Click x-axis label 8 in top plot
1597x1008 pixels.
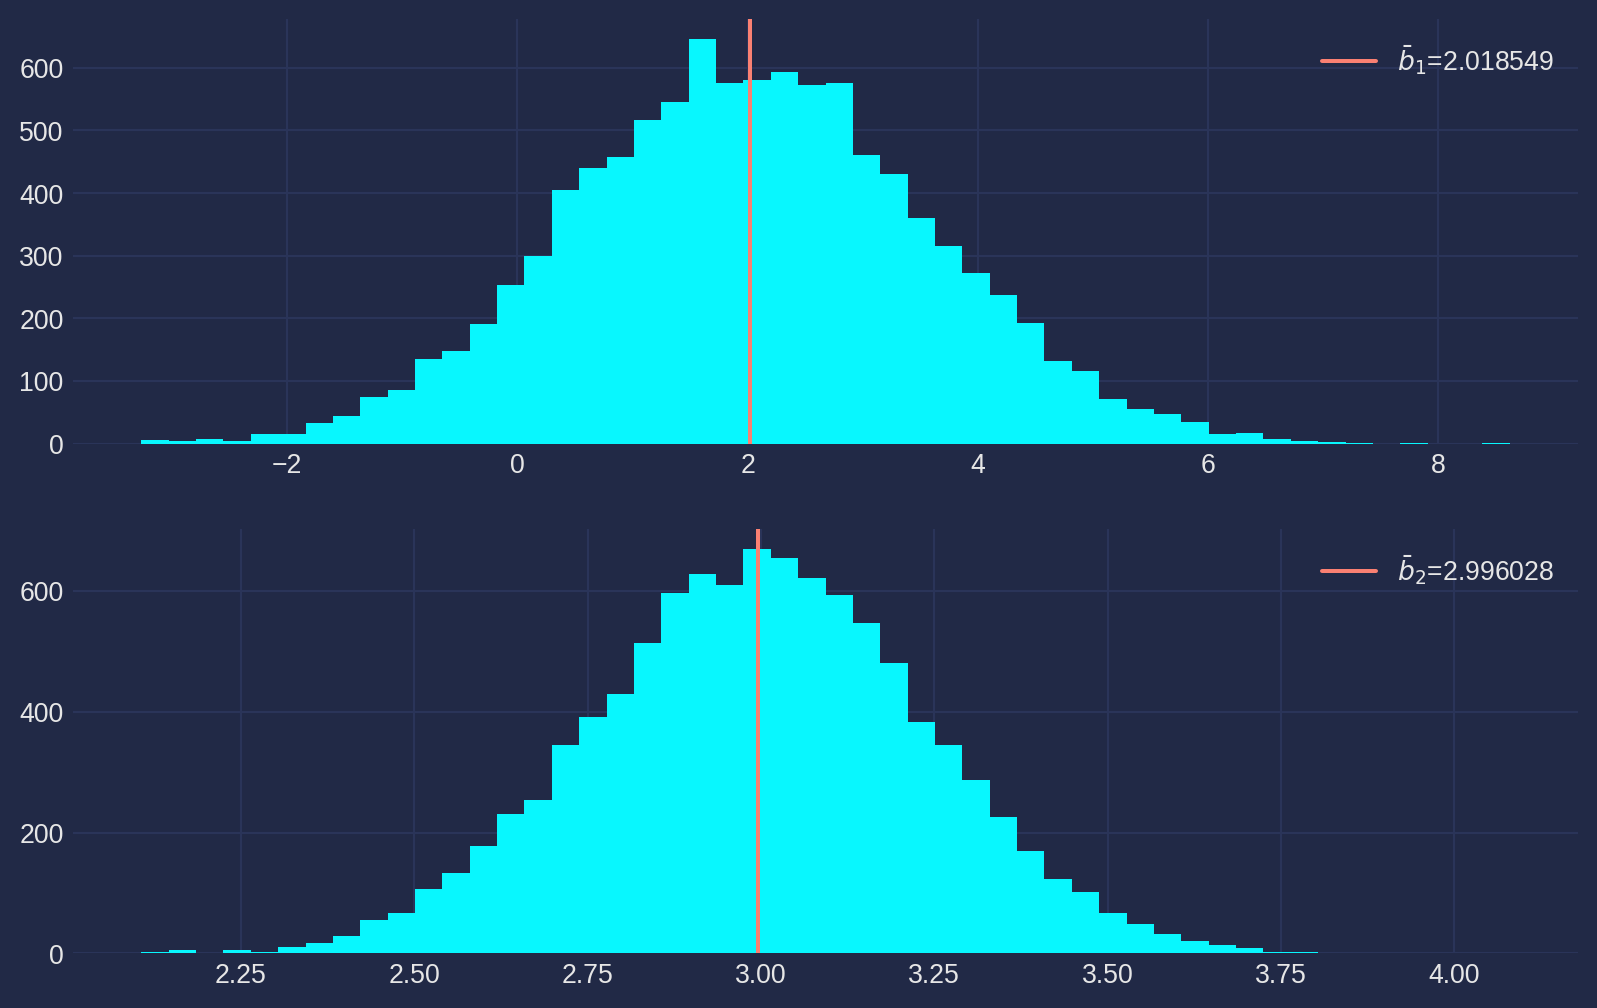[x=1438, y=465]
